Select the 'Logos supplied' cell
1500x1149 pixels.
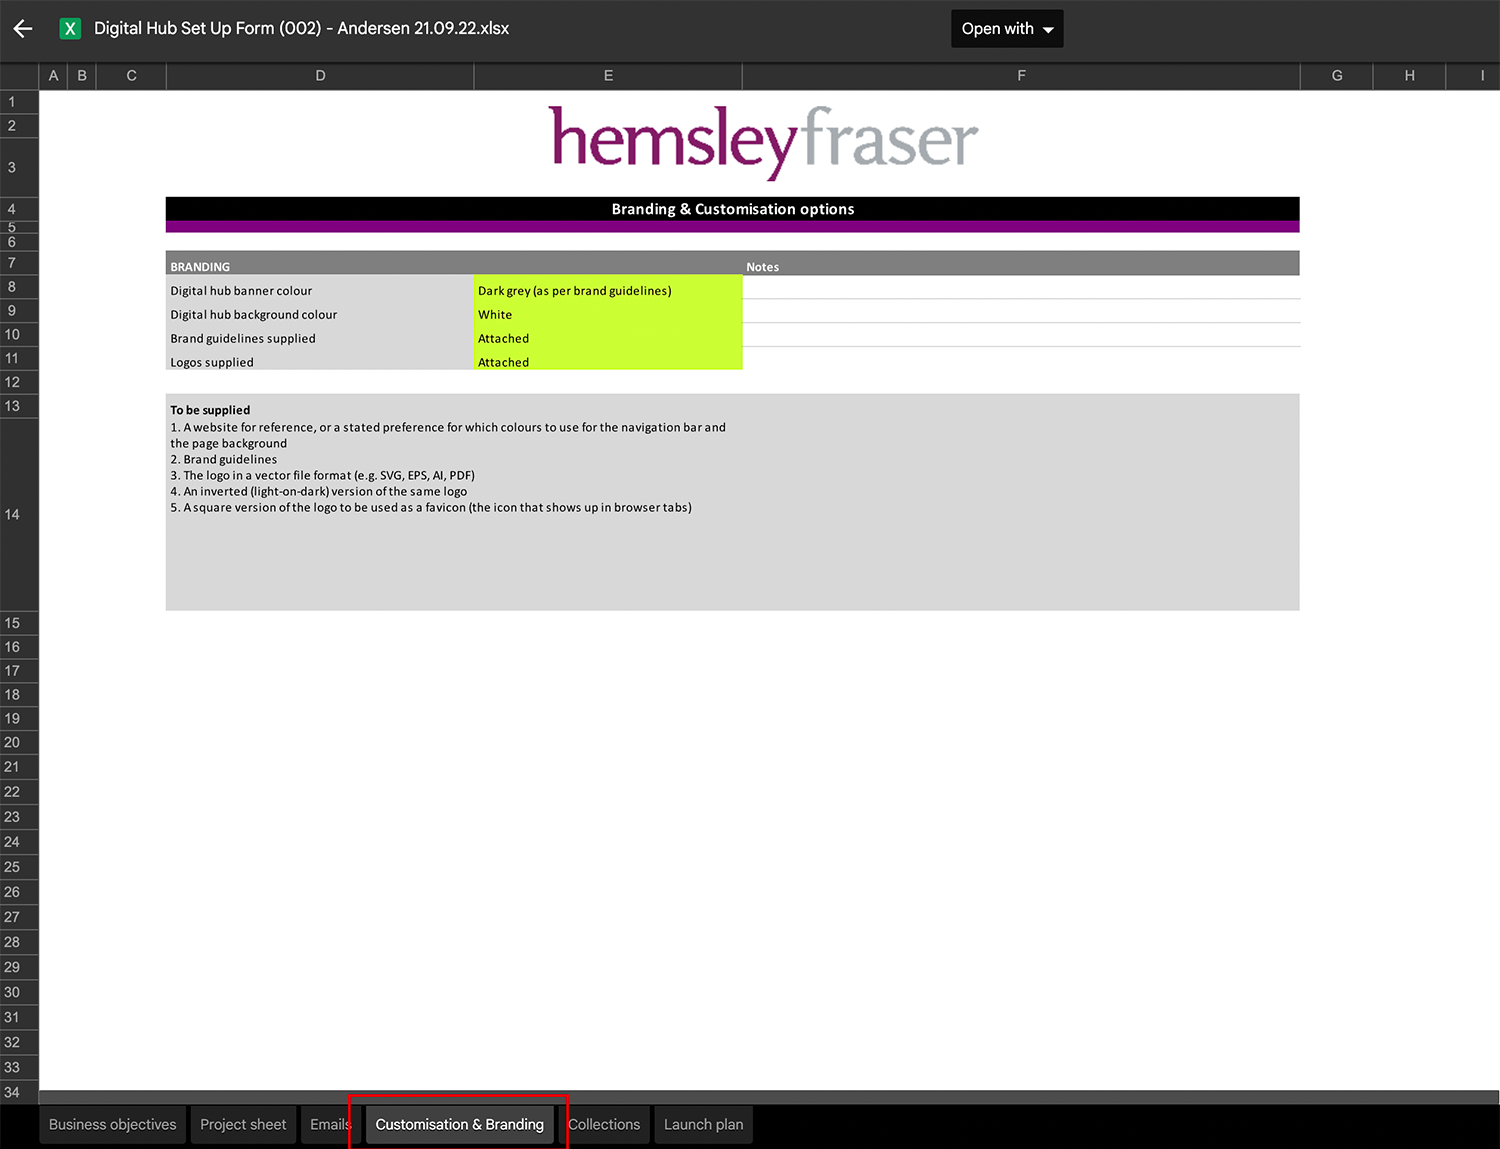point(320,361)
